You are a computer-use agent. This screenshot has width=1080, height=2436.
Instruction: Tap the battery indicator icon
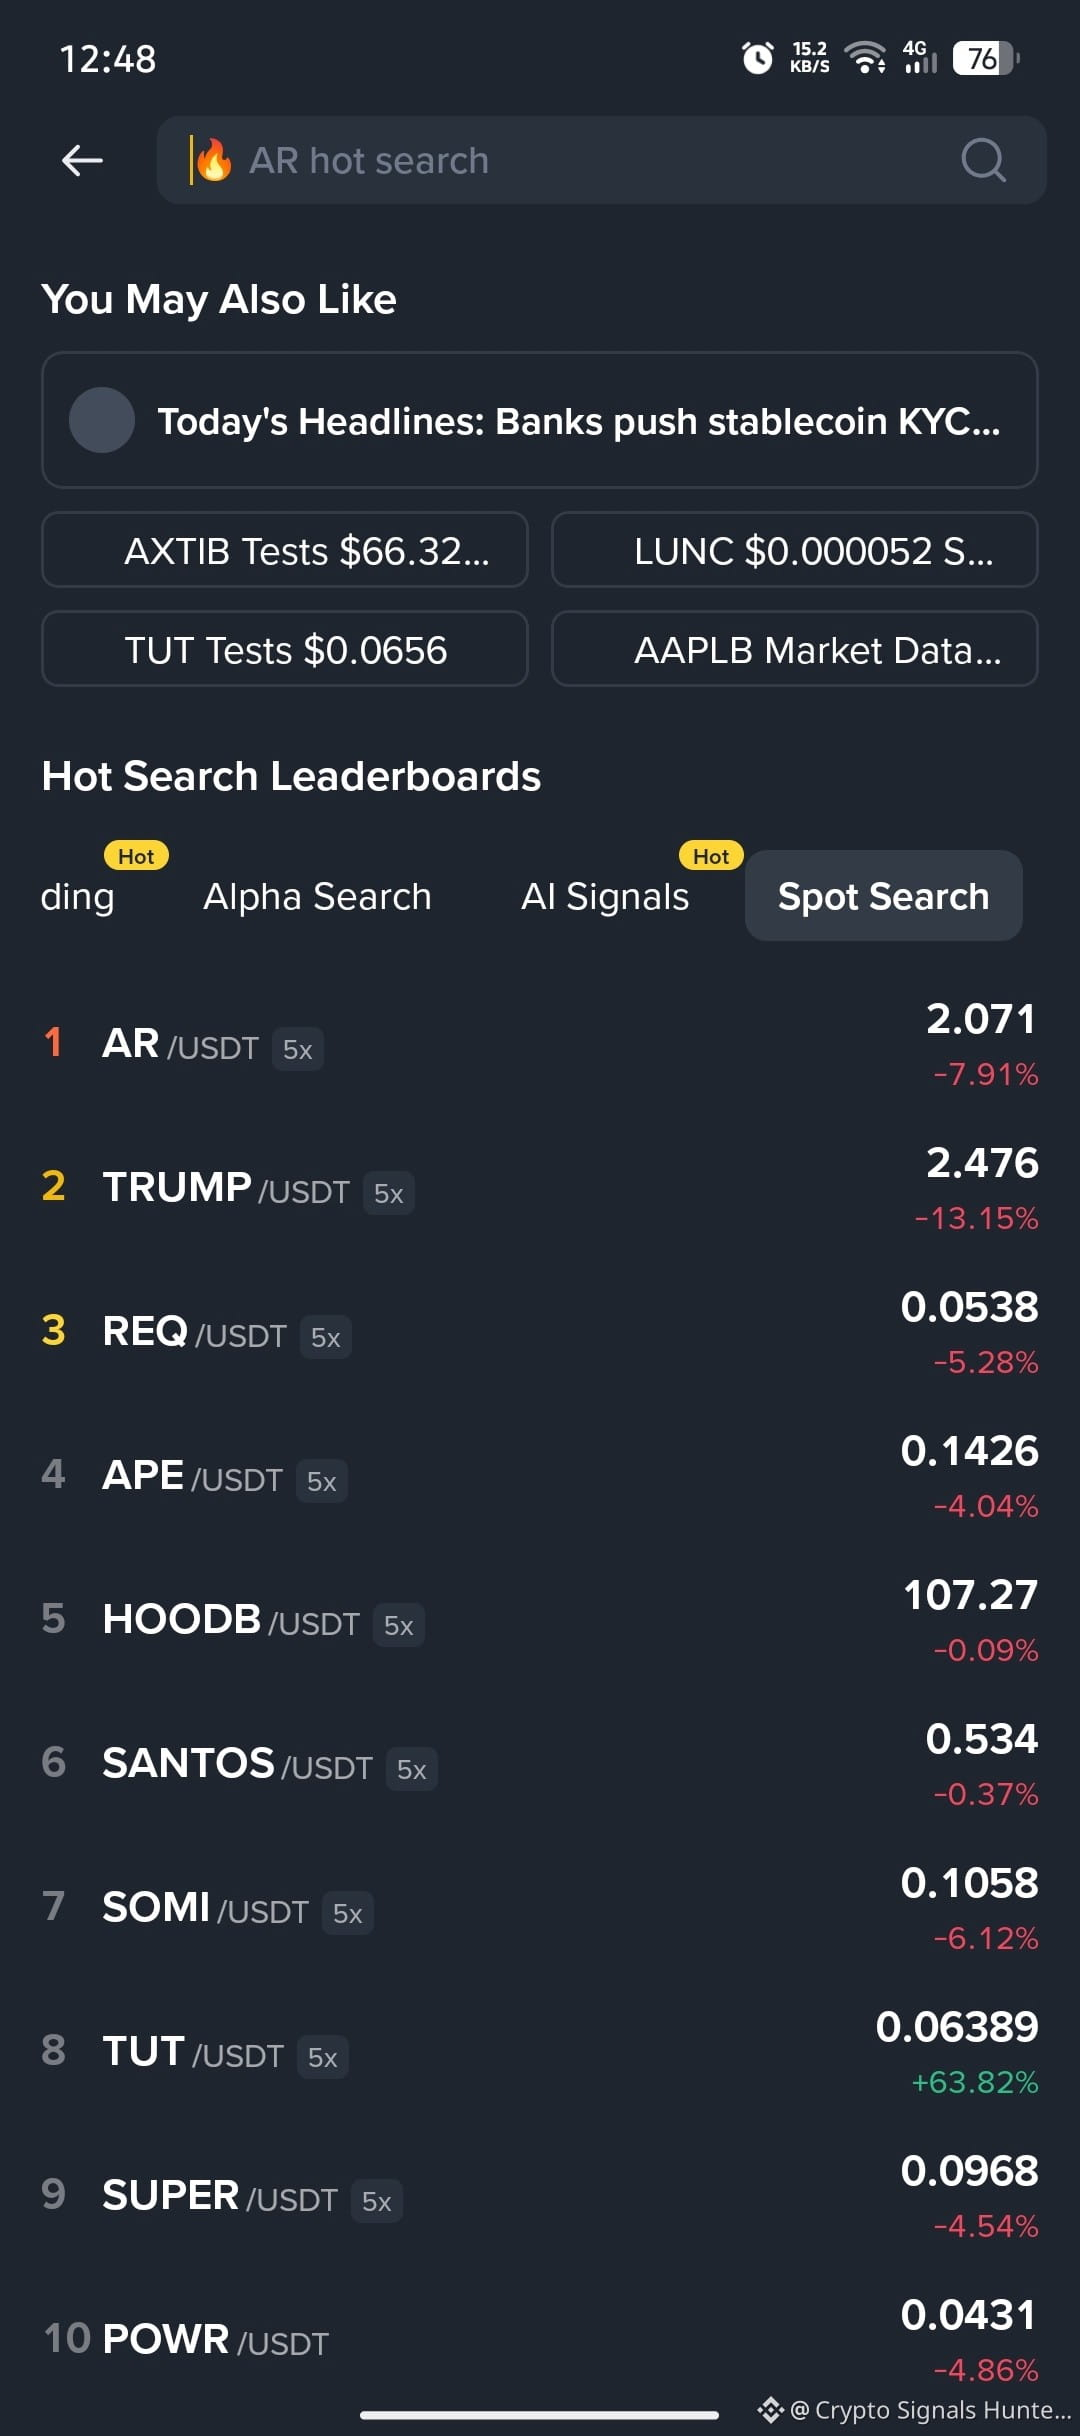(x=986, y=58)
